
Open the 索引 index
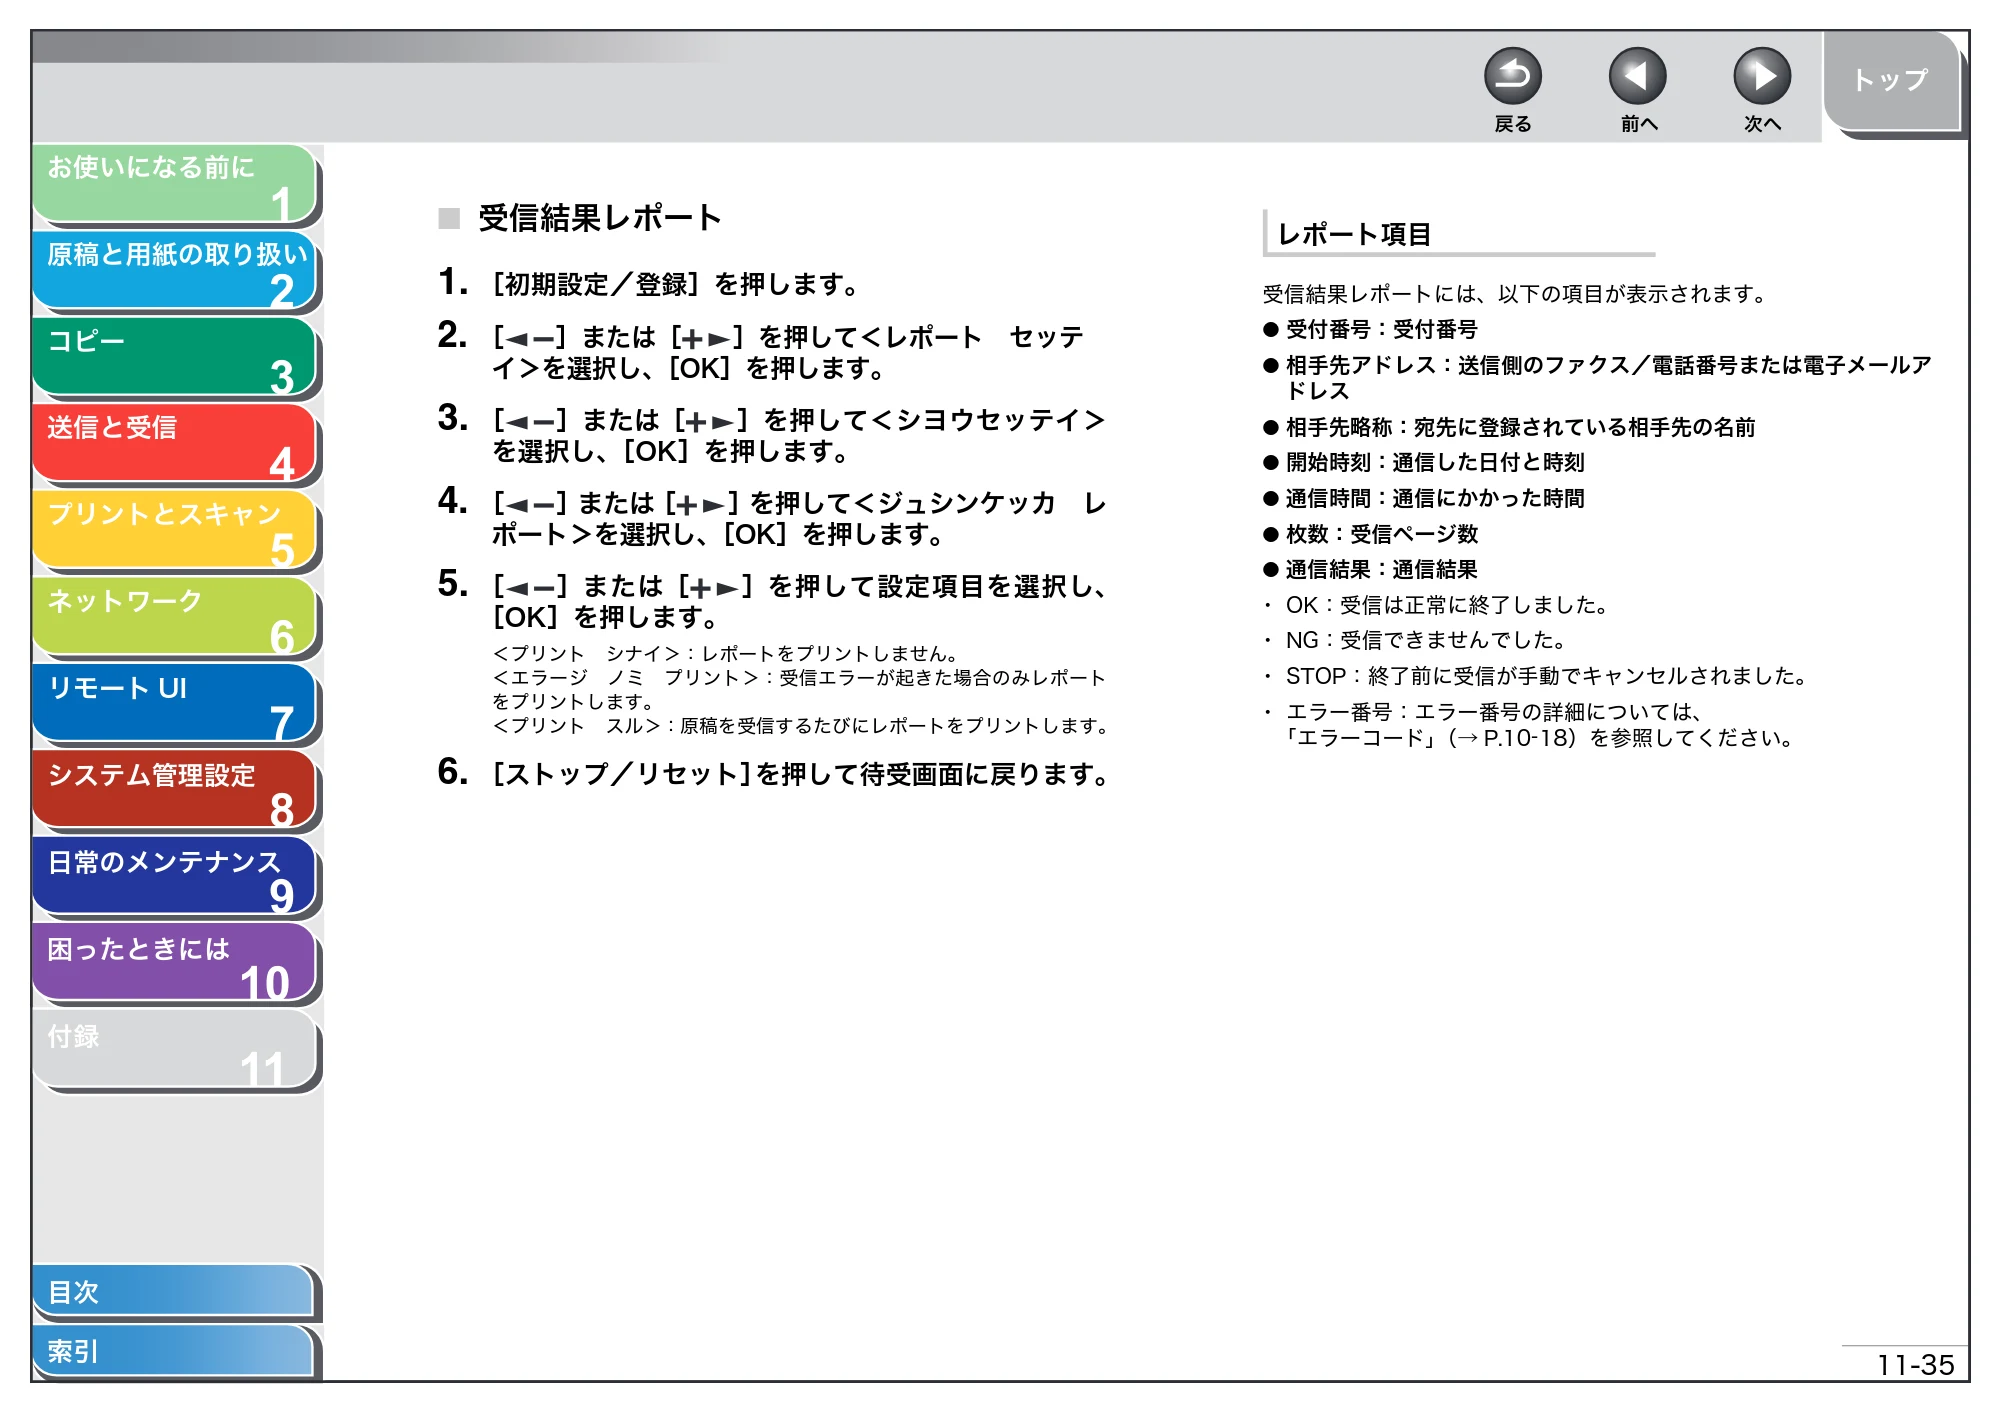click(x=173, y=1351)
